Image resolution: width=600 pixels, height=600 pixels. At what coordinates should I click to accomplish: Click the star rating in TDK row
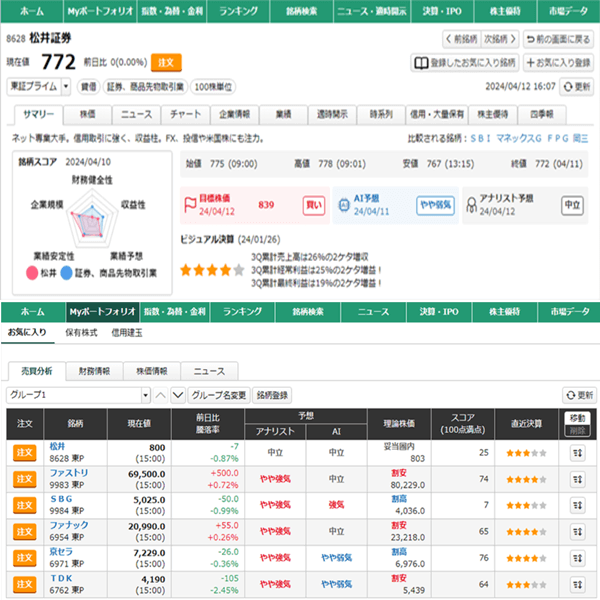(x=526, y=585)
